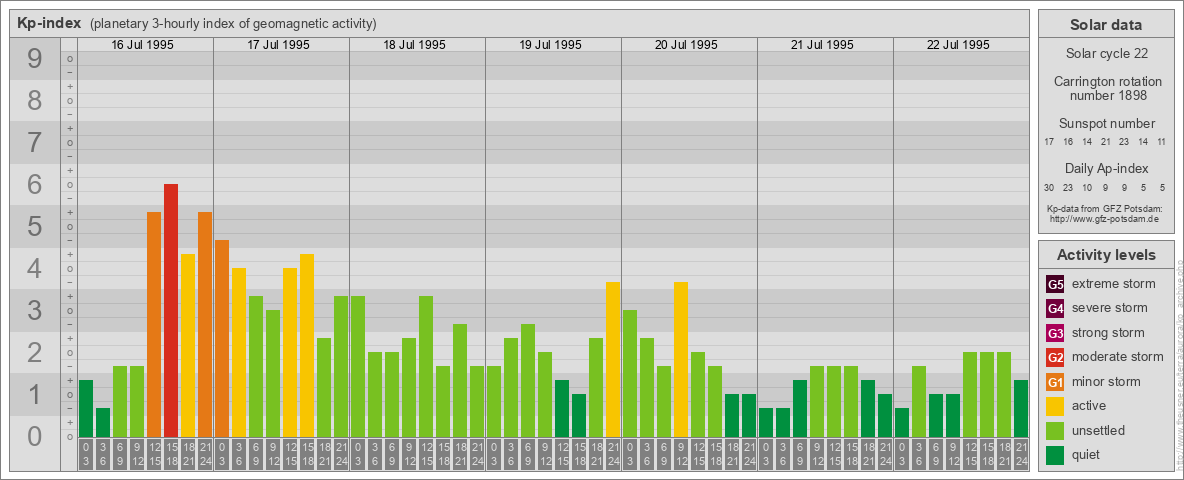
Task: Click the 'Kp-index' title text
Action: tap(49, 23)
